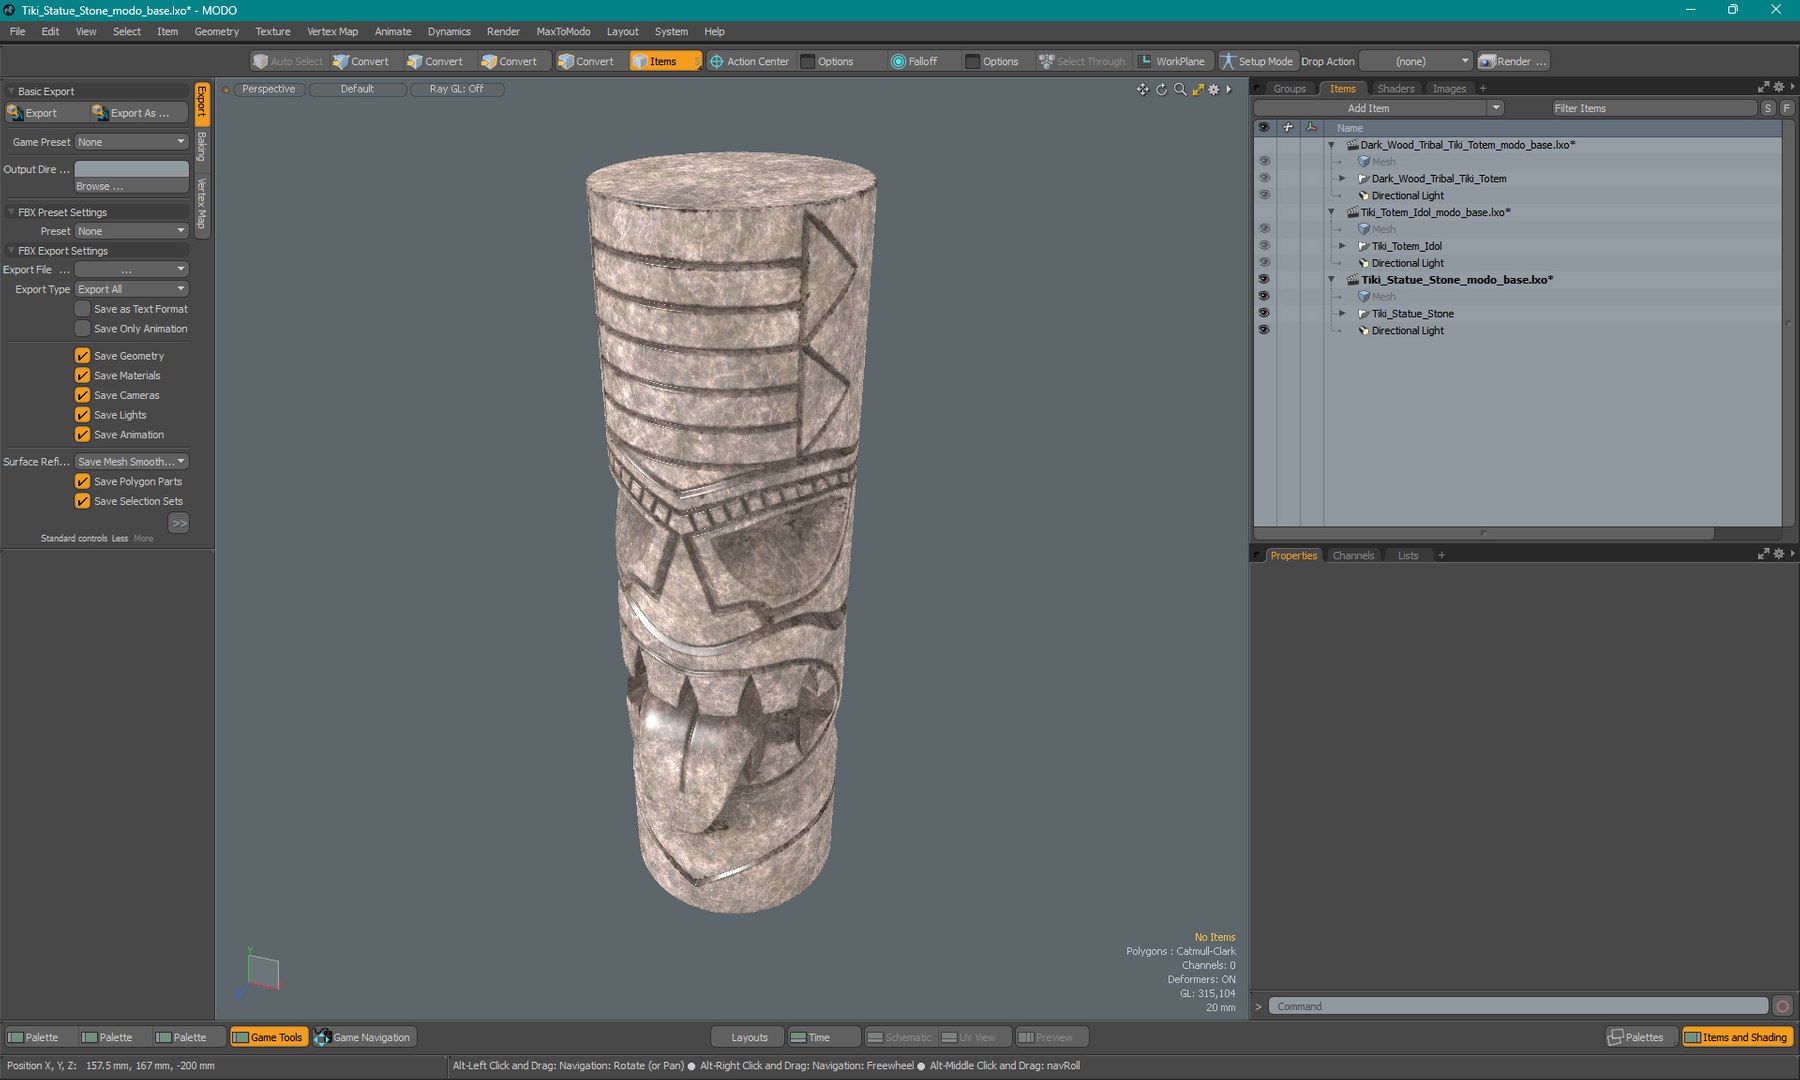Click the viewport zoom magnifier icon
Image resolution: width=1800 pixels, height=1080 pixels.
(1180, 89)
